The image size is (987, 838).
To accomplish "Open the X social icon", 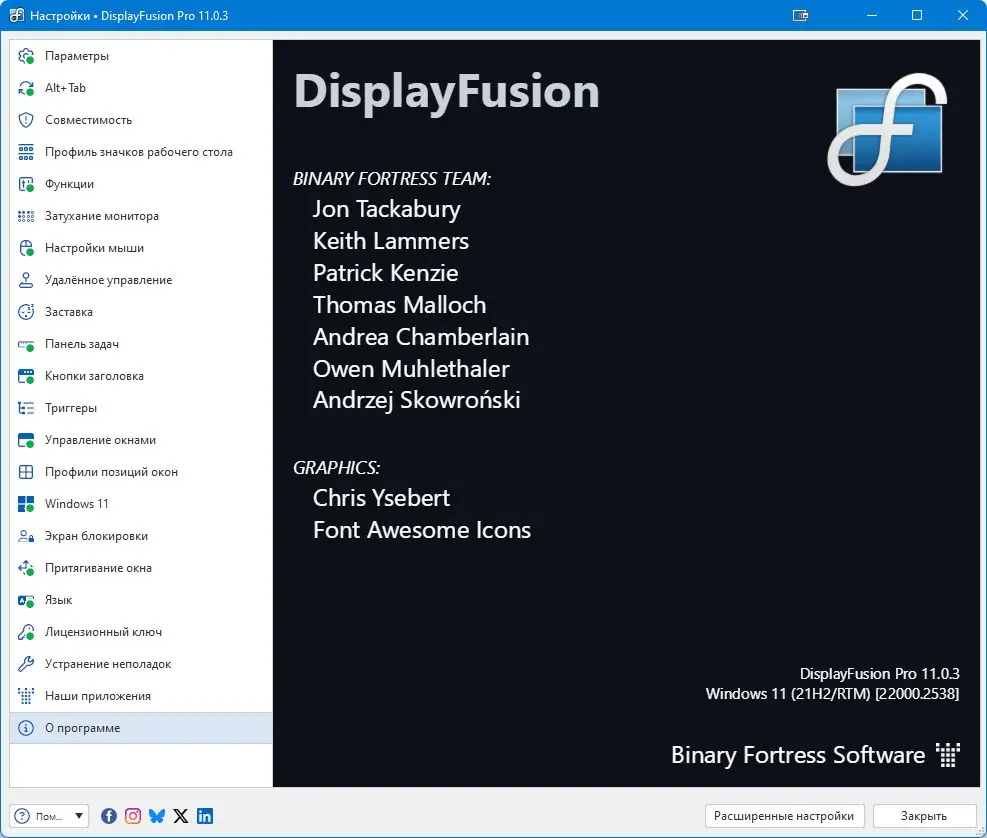I will [181, 816].
